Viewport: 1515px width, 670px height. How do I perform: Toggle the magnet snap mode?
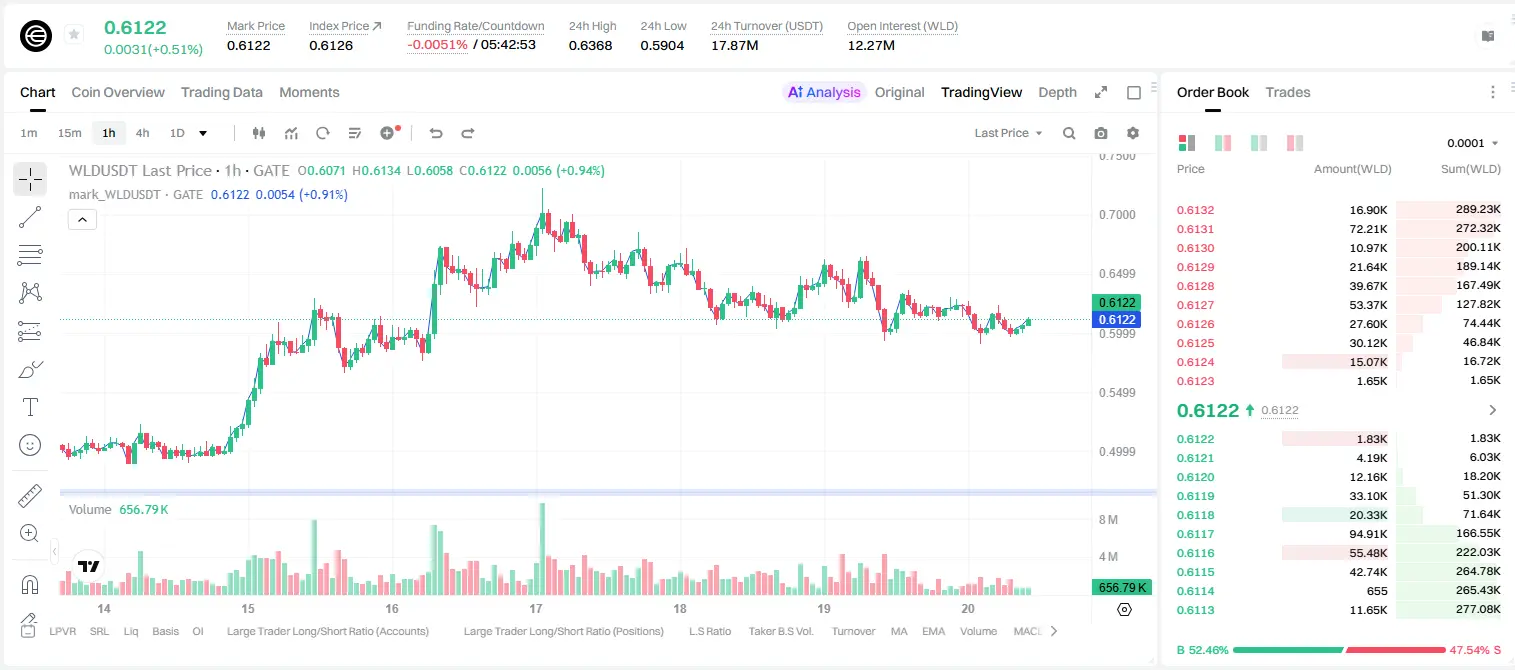tap(30, 584)
